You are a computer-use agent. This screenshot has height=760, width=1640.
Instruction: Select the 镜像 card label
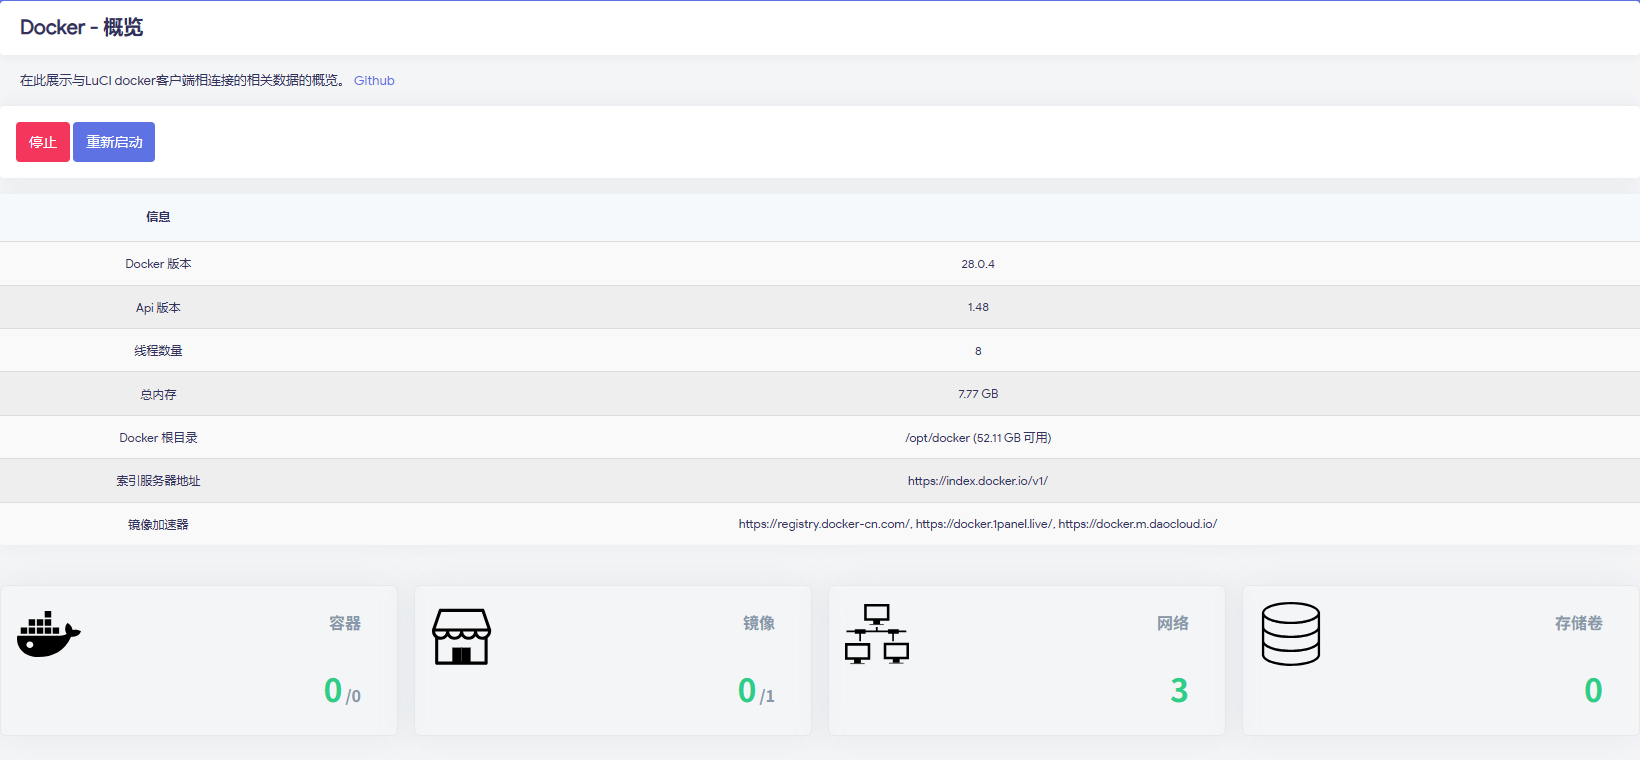(758, 623)
